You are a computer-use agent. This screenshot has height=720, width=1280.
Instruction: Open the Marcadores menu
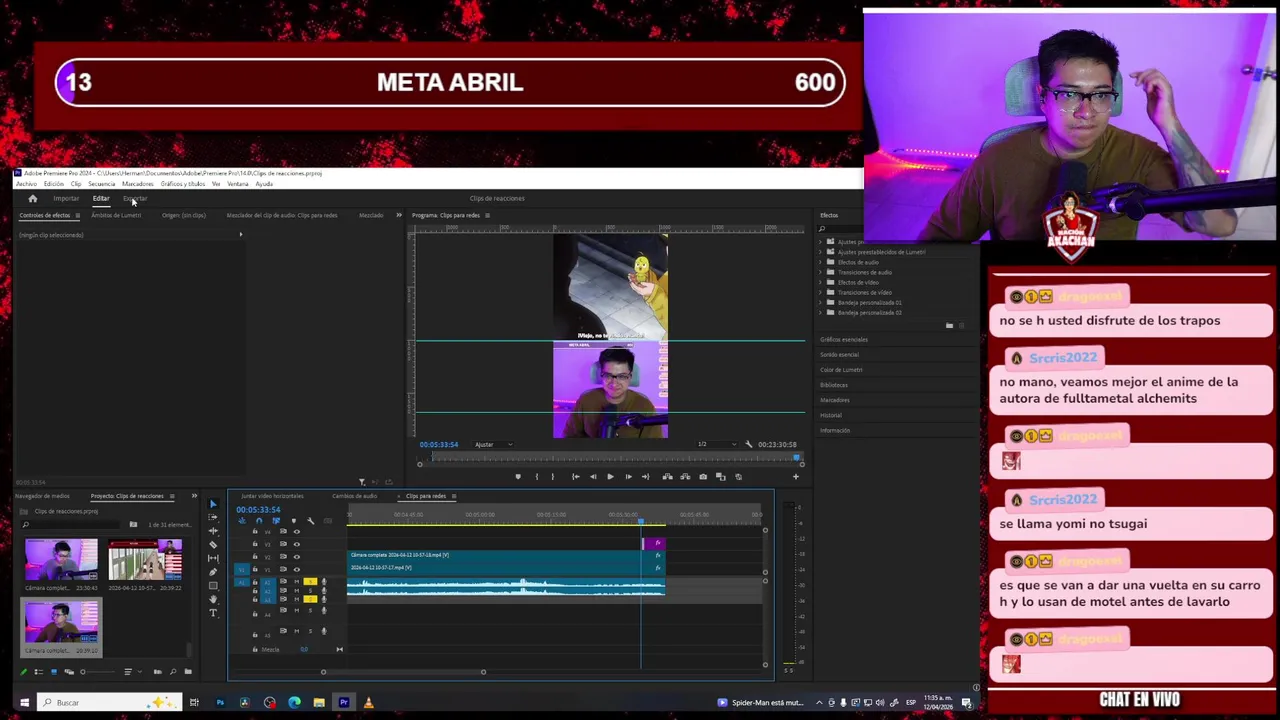(x=138, y=184)
